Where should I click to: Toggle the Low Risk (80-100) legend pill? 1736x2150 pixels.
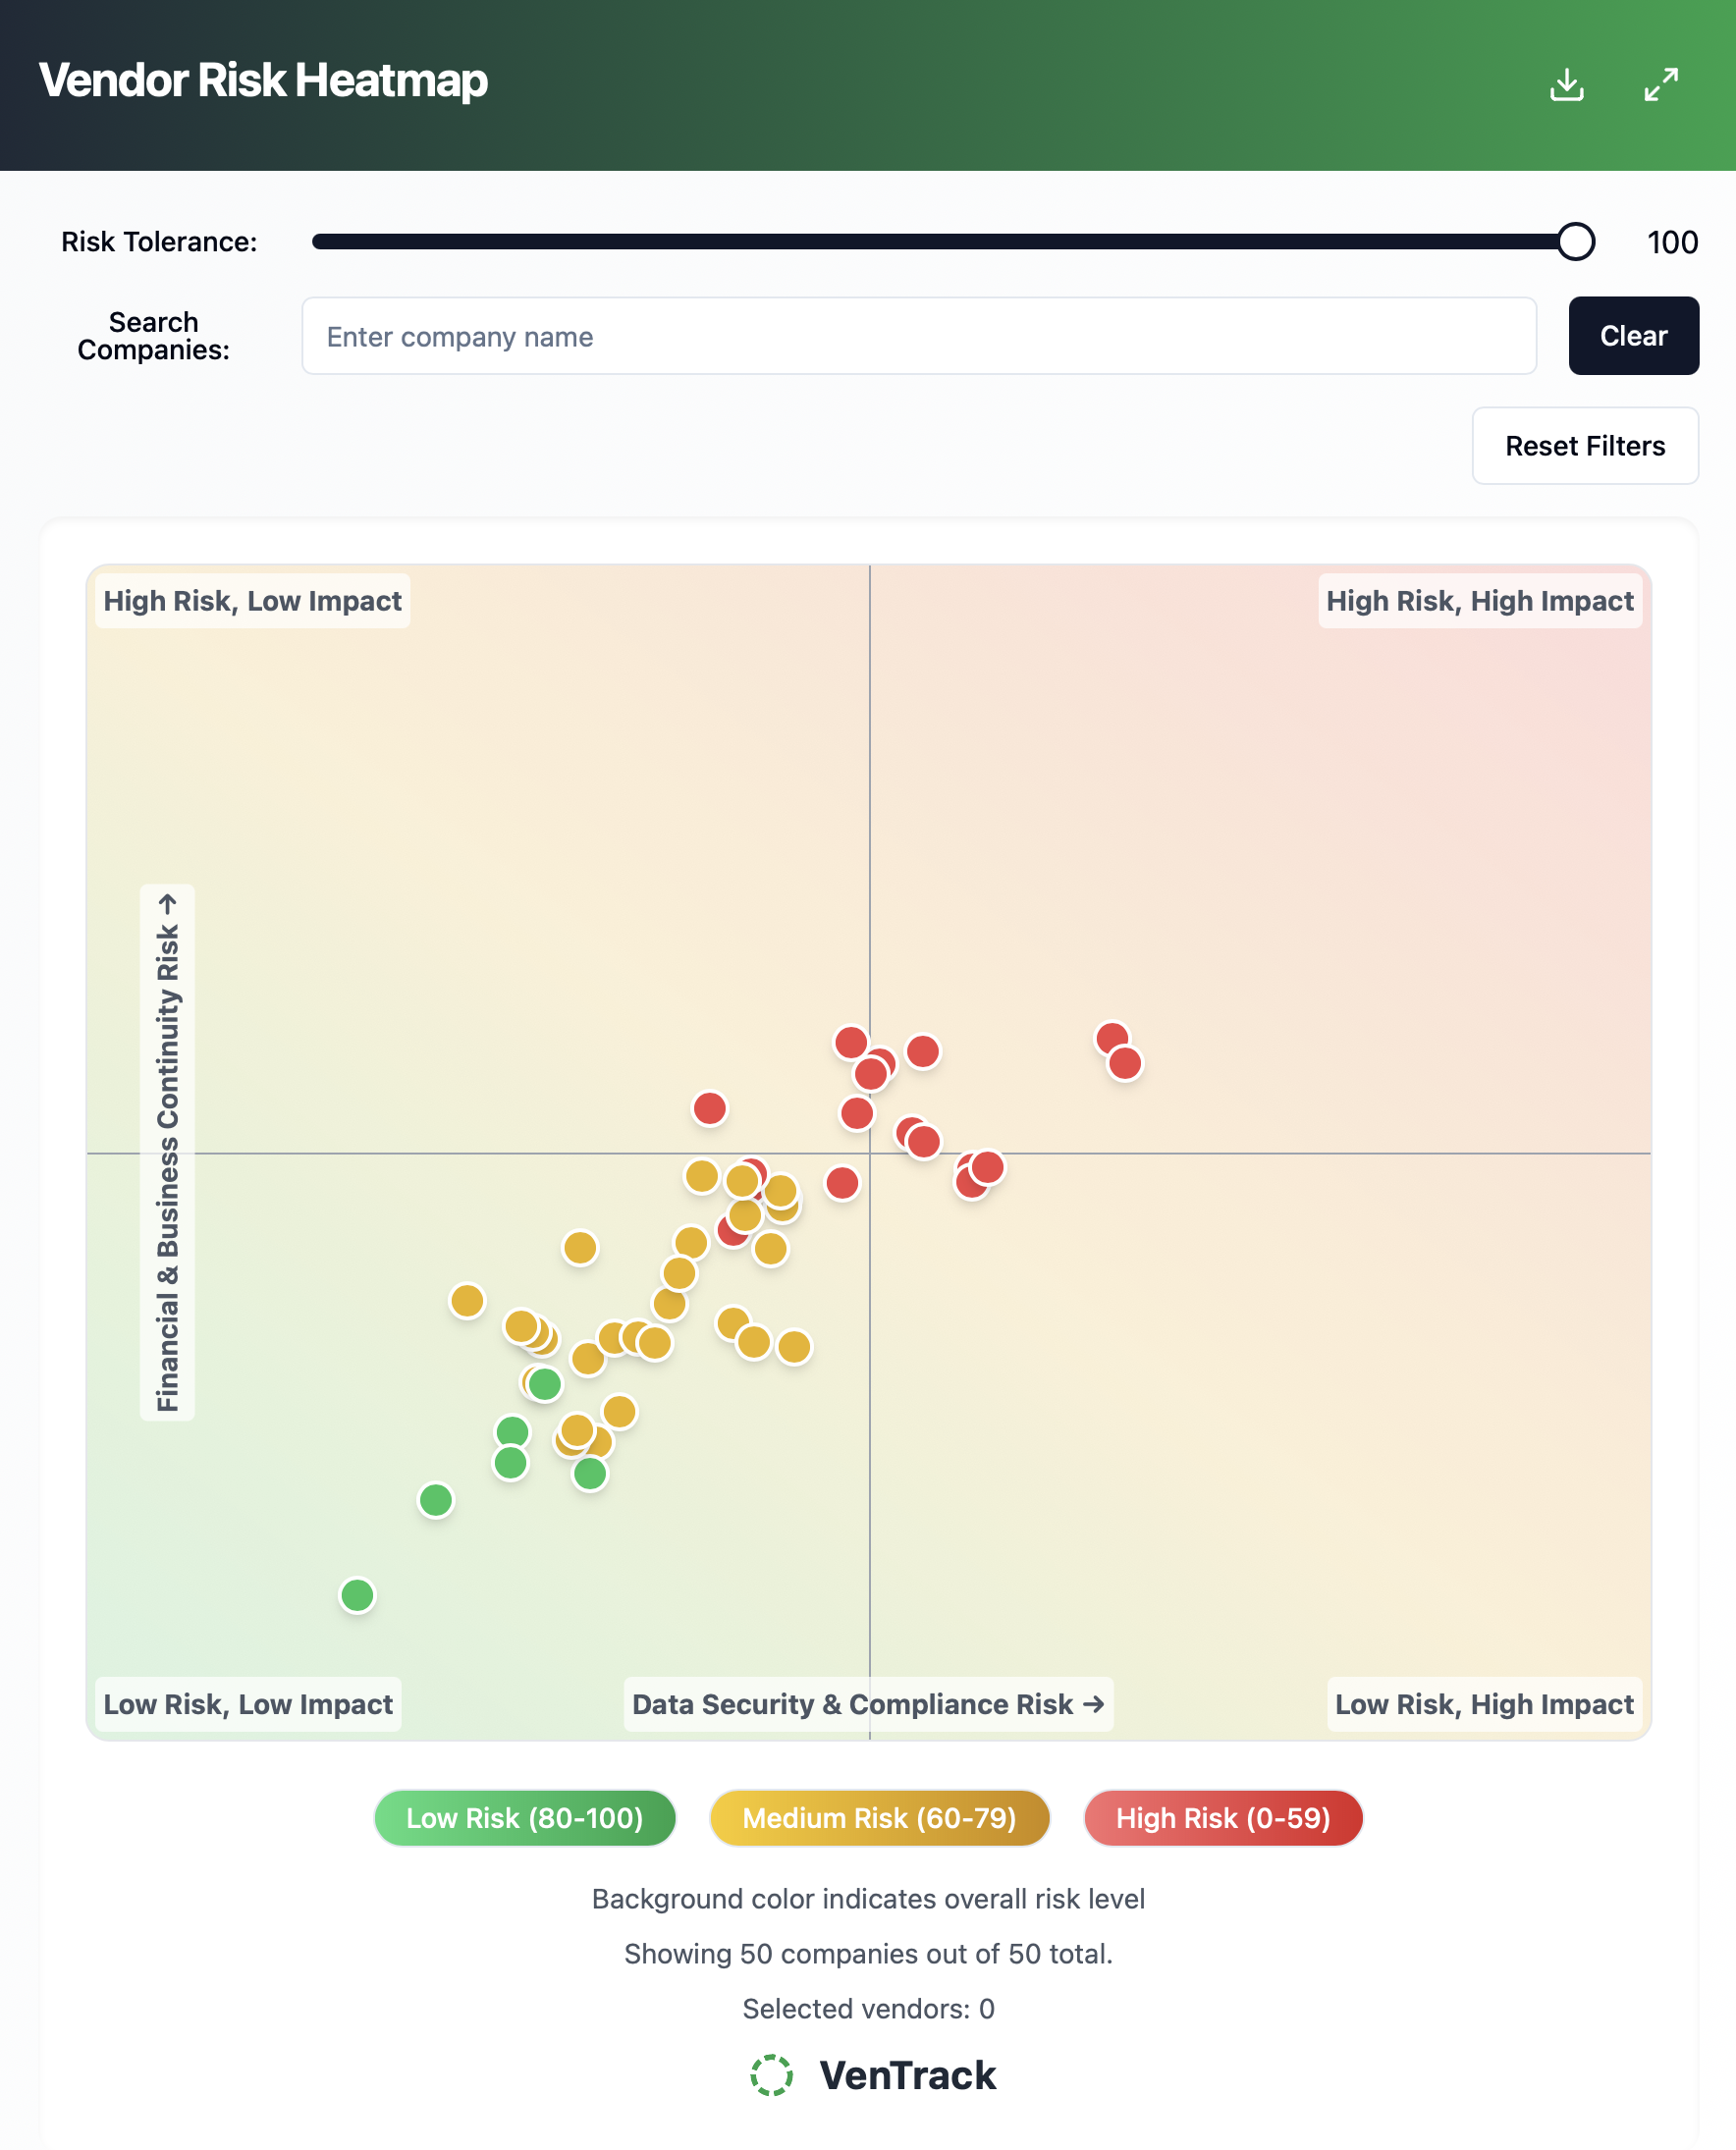pyautogui.click(x=524, y=1818)
